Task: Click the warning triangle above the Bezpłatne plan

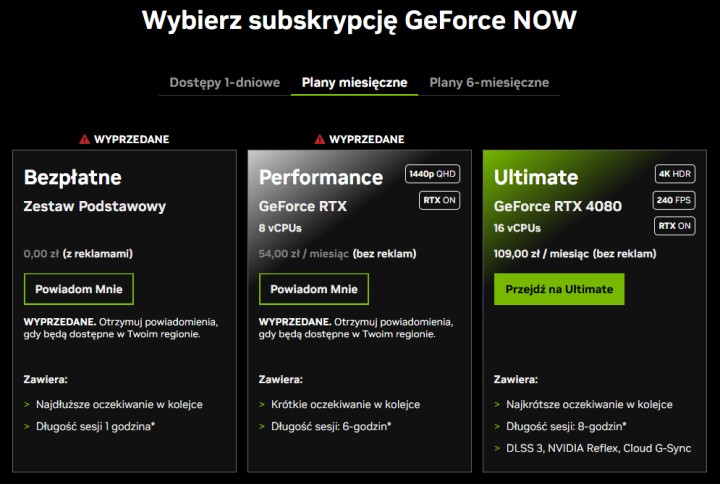Action: [85, 139]
